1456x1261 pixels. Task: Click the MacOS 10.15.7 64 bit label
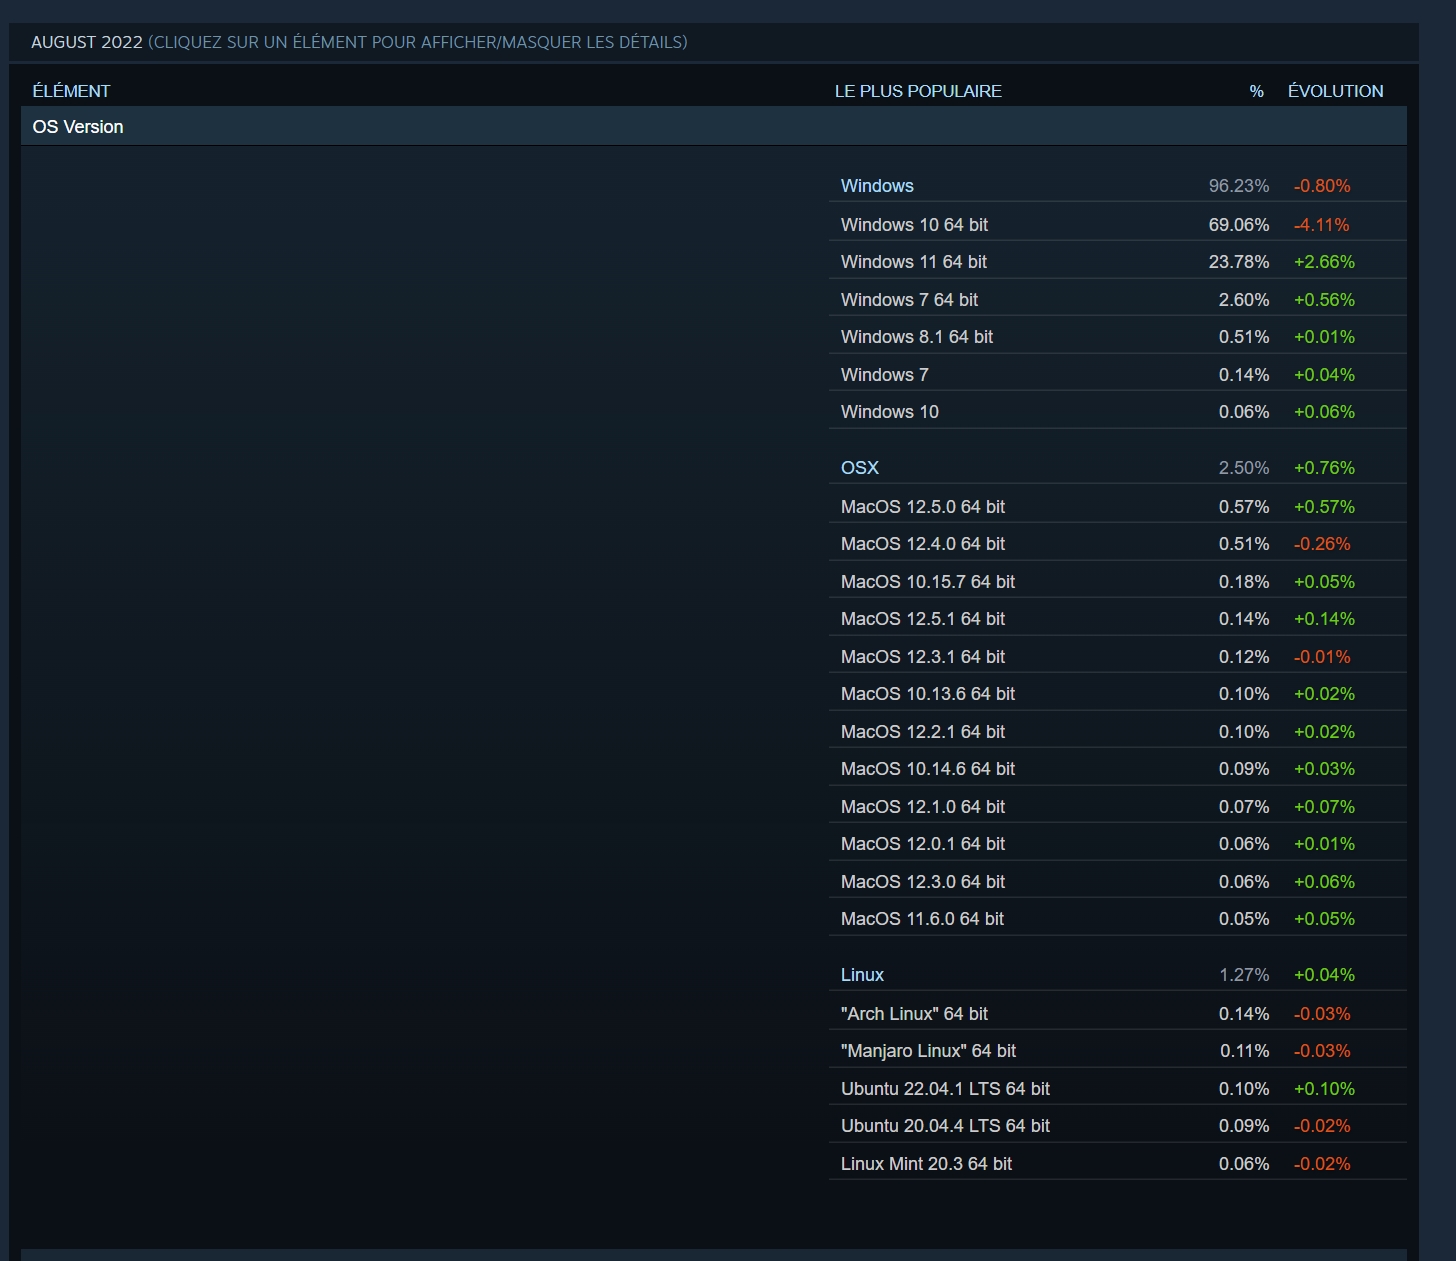click(x=928, y=582)
